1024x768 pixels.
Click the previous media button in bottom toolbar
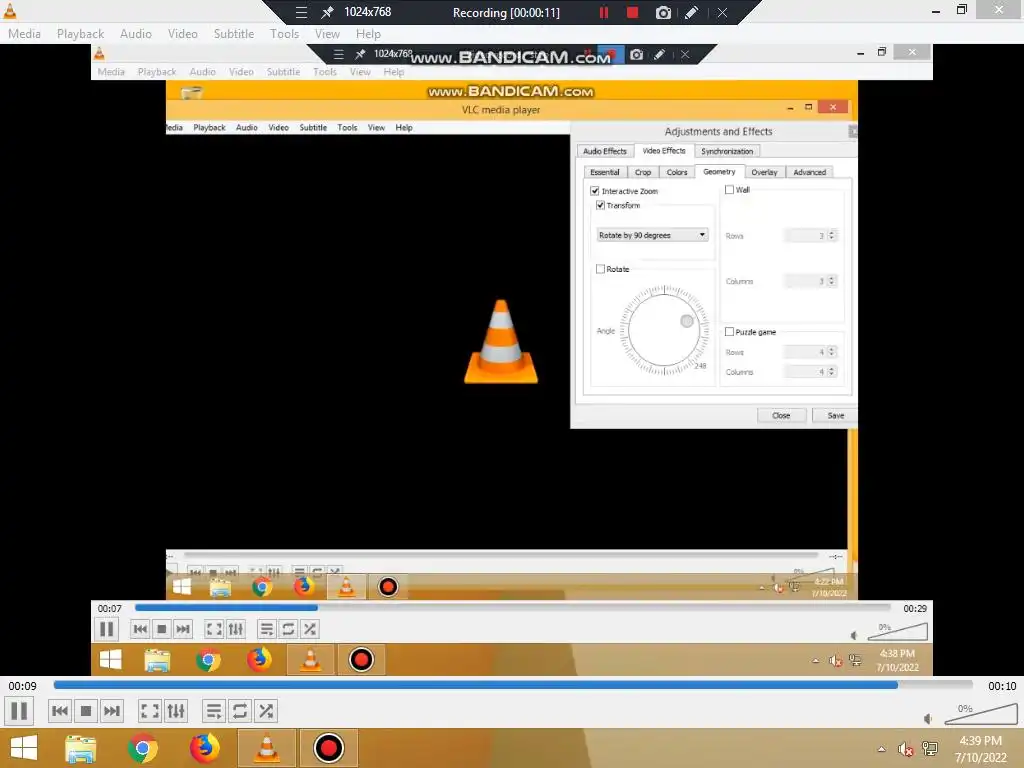point(59,711)
